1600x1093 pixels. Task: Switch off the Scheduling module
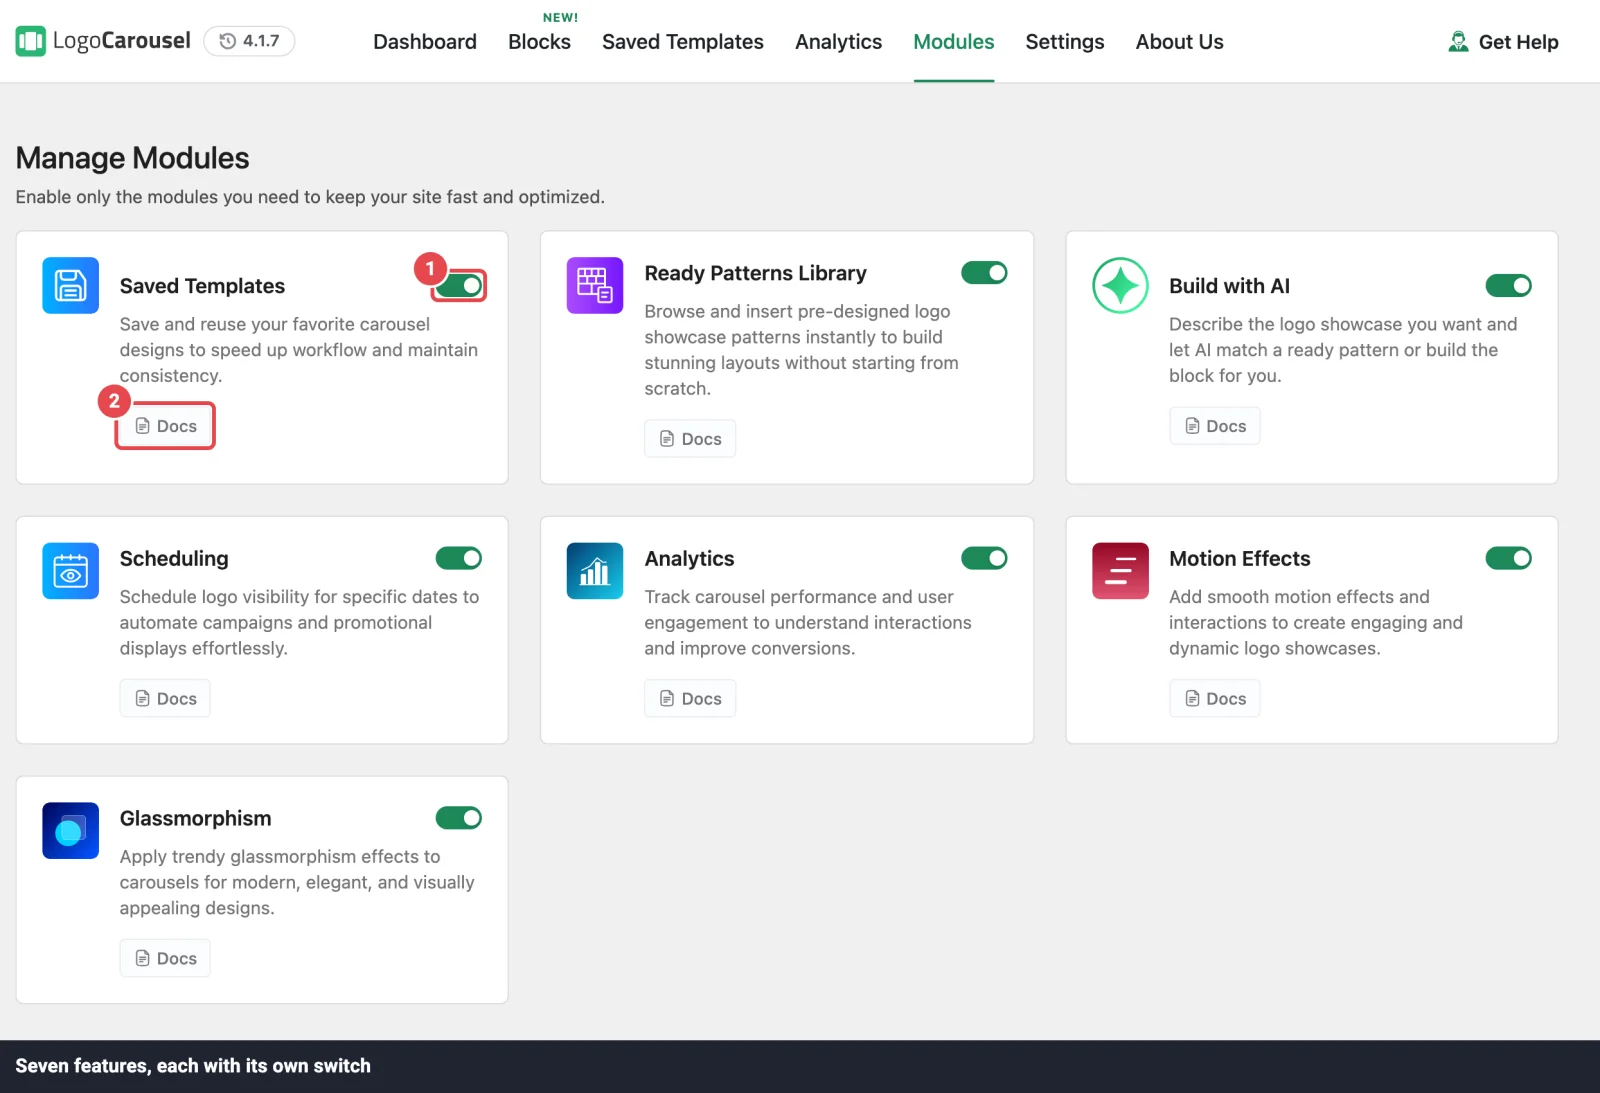(459, 558)
